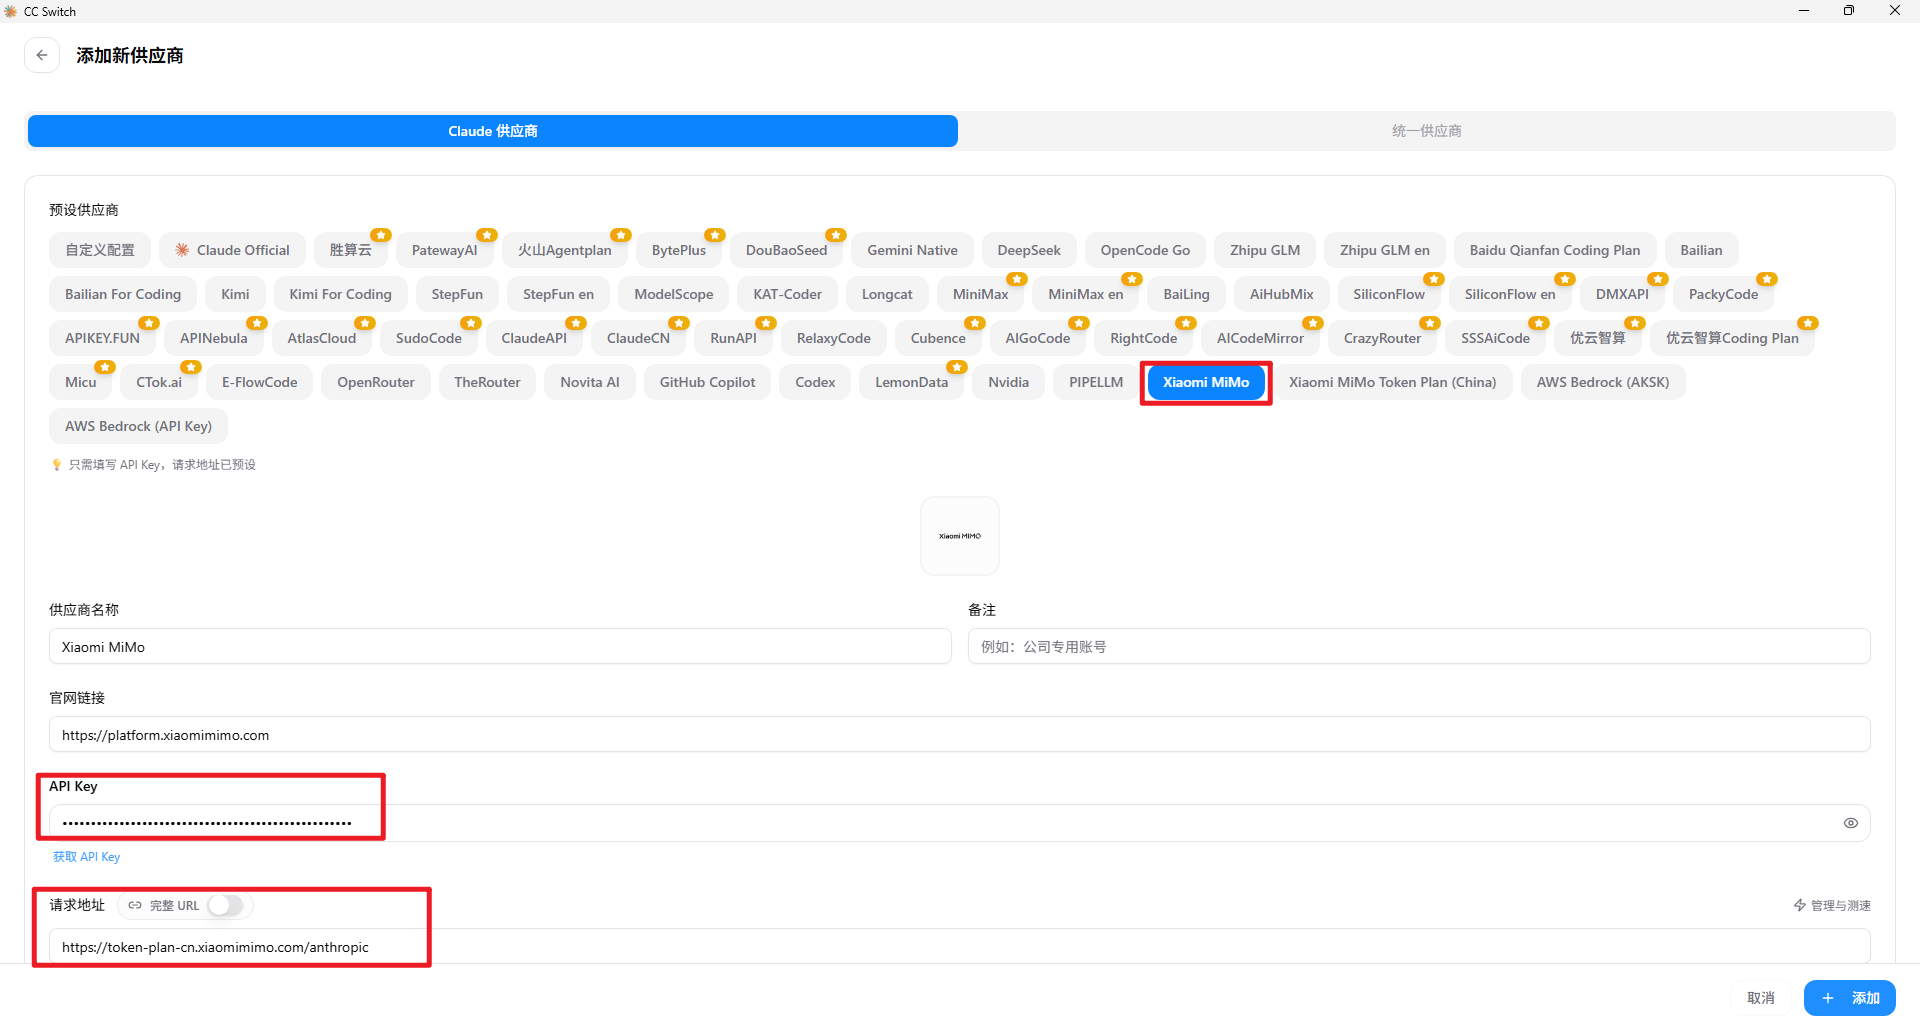Click the 供应商名称 input field
Screen dimensions: 1920x1028
[500, 647]
